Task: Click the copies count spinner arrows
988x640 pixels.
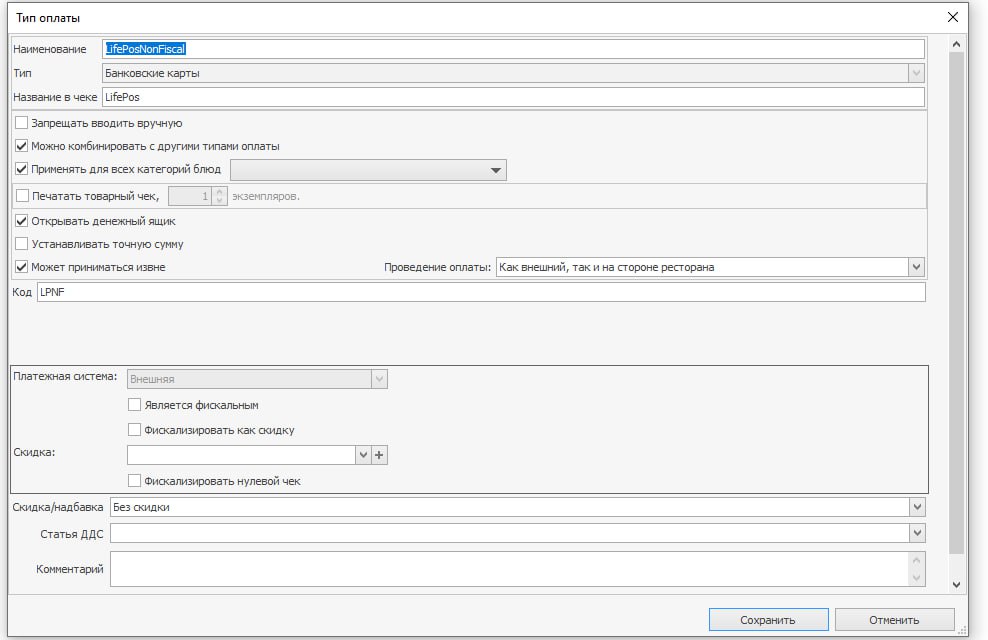Action: [x=219, y=196]
